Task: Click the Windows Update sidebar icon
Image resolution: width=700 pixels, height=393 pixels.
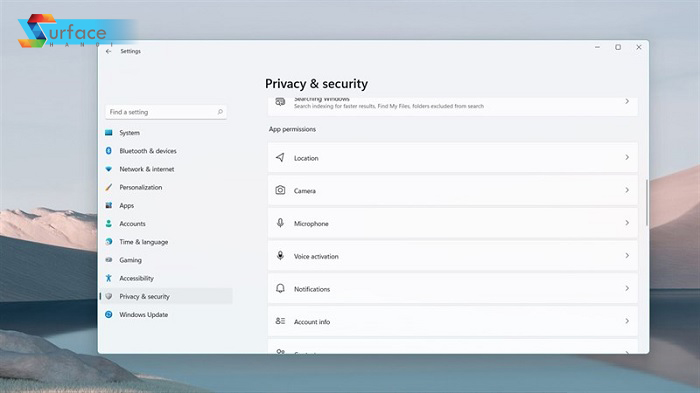Action: tap(108, 314)
